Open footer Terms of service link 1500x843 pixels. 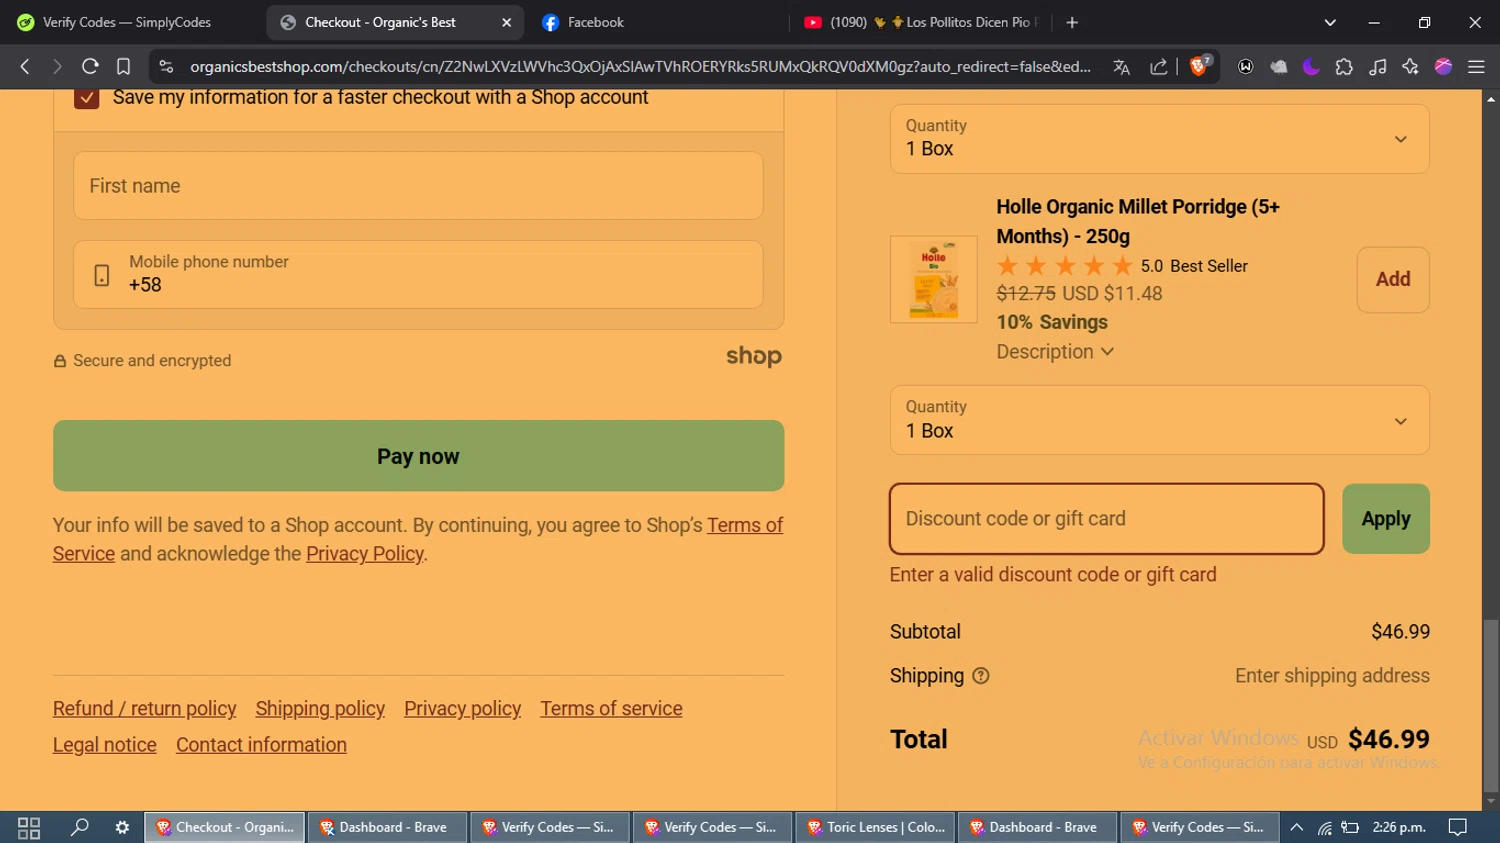coord(611,708)
